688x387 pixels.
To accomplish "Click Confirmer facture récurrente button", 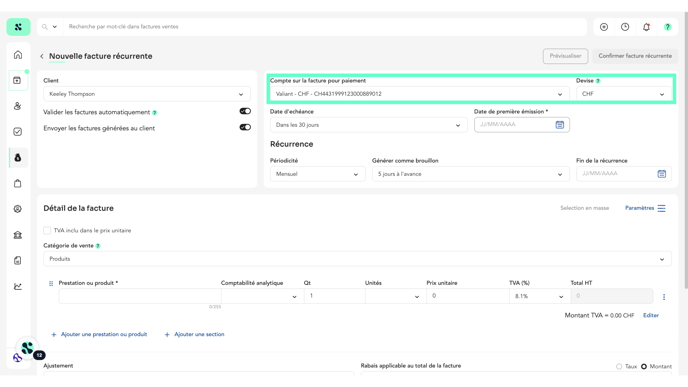I will pyautogui.click(x=635, y=56).
